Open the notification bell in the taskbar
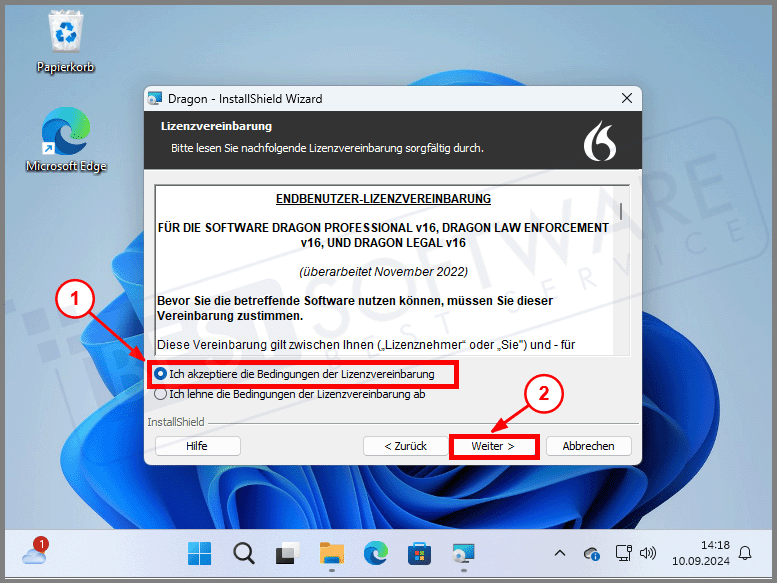Viewport: 777px width, 583px height. tap(745, 553)
